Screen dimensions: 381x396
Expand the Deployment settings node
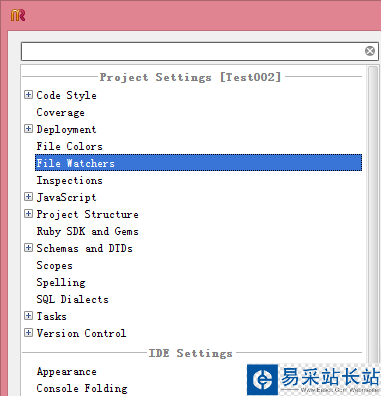click(28, 129)
